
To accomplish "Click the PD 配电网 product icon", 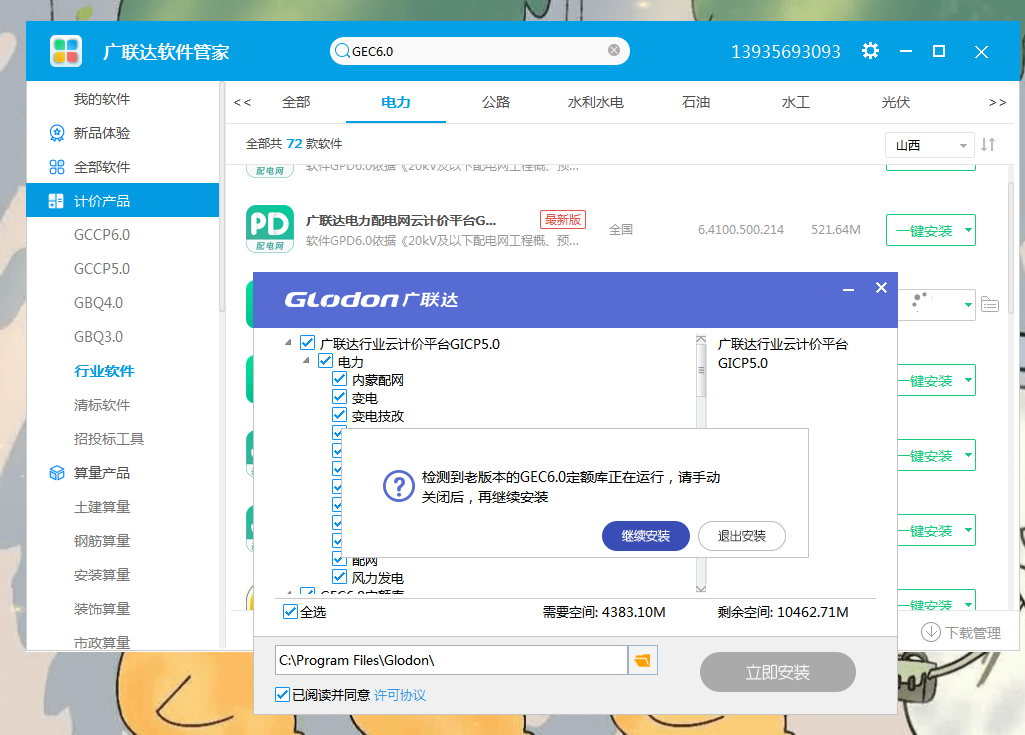I will click(270, 229).
